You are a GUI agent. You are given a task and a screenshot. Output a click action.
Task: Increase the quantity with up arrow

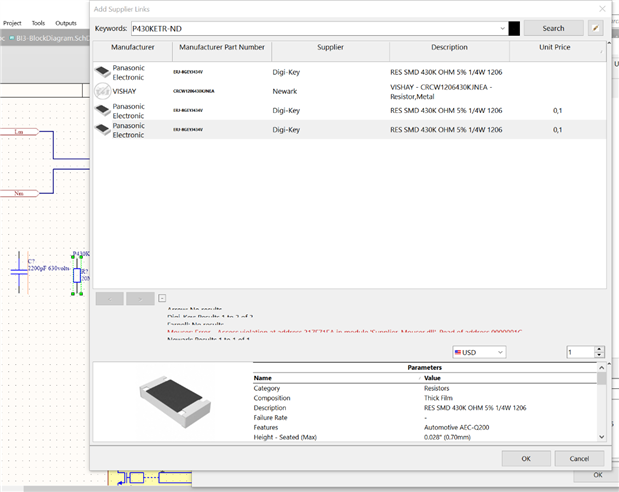click(x=599, y=349)
